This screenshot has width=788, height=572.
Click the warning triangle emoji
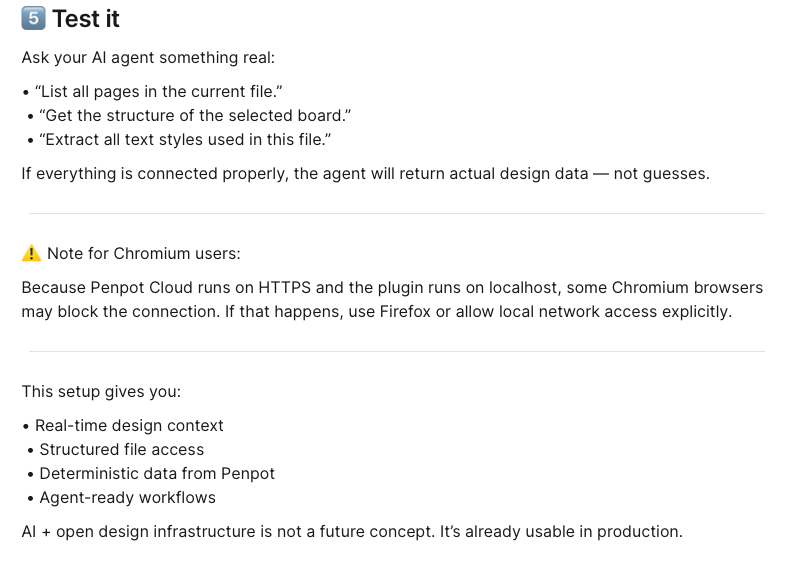pos(32,253)
